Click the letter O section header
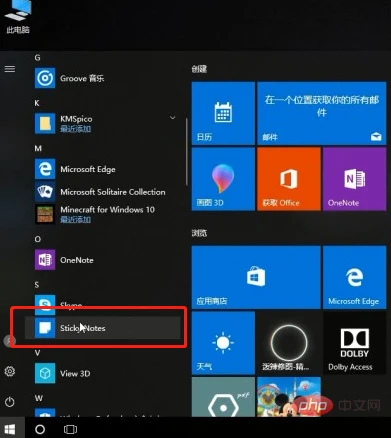This screenshot has width=391, height=438. tap(38, 239)
